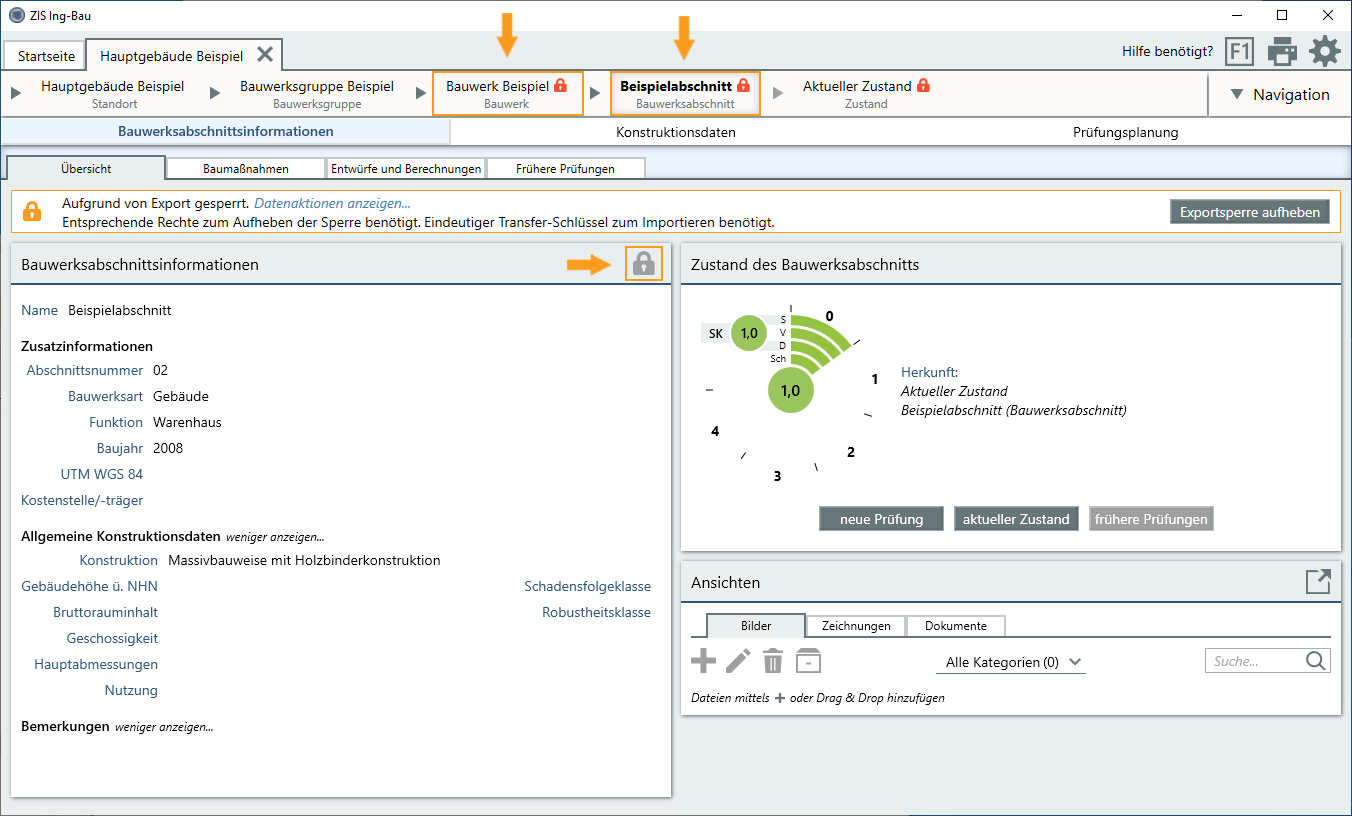Click the neue Prüfung button
This screenshot has height=816, width=1352.
[880, 519]
